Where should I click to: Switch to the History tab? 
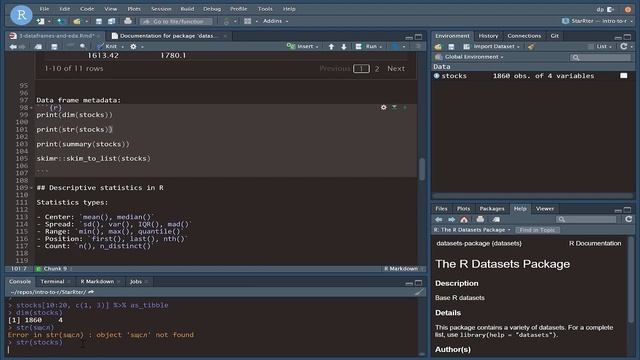point(488,36)
